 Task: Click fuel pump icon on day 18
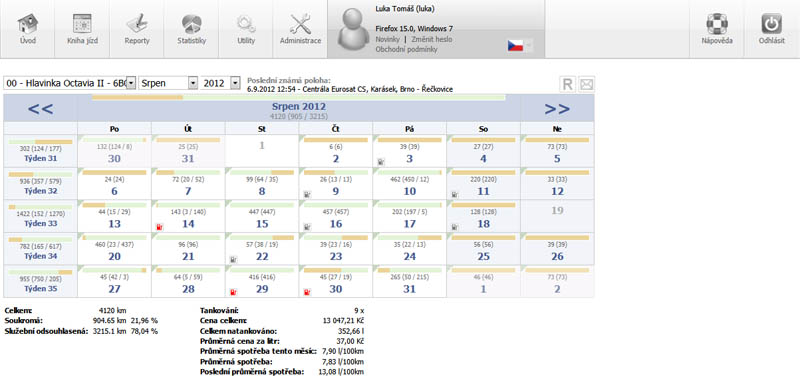click(454, 226)
